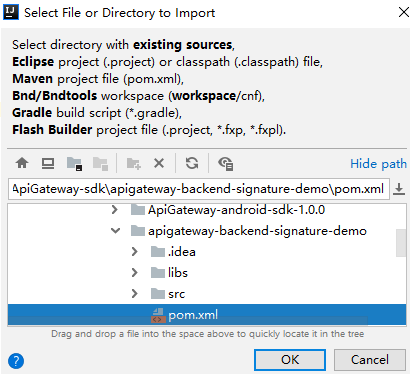Viewport: 410px width, 374px height.
Task: Confirm import with the OK button
Action: (290, 360)
